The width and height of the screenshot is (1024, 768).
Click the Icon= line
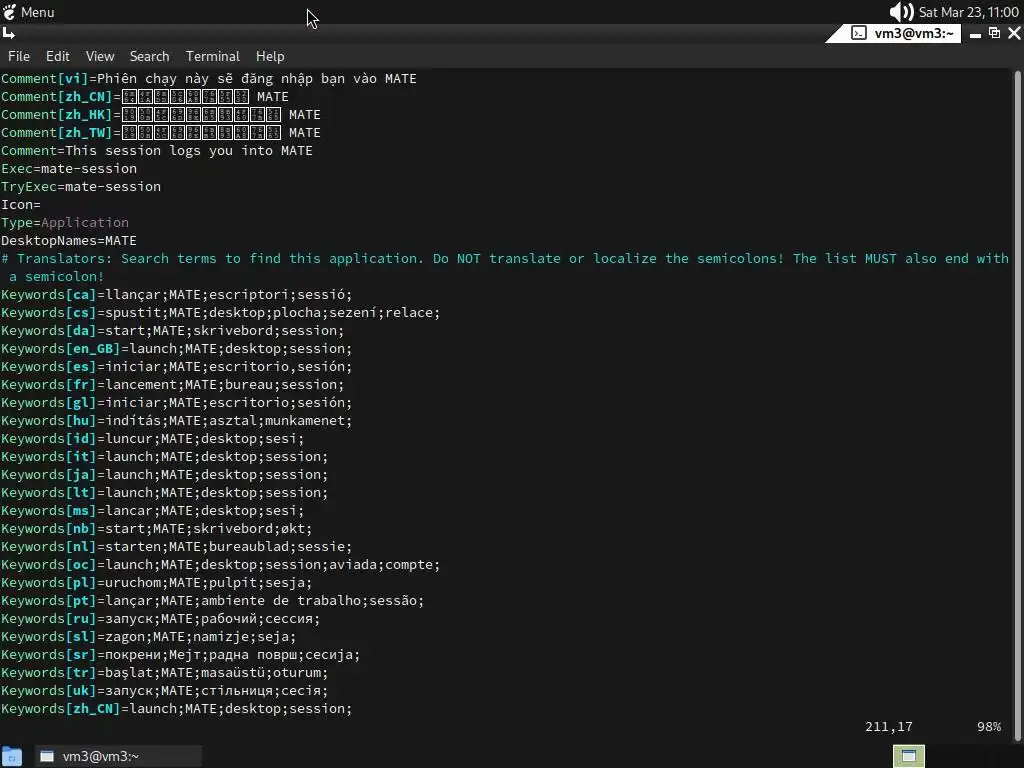21,204
